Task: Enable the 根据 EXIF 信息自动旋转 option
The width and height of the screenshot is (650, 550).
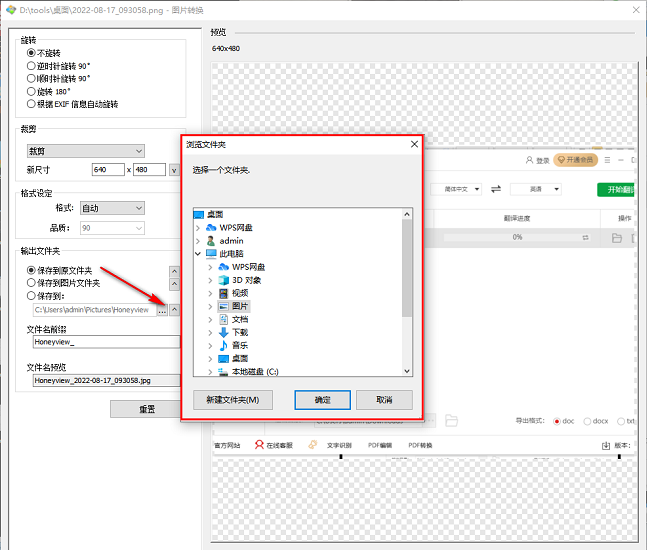Action: [31, 104]
